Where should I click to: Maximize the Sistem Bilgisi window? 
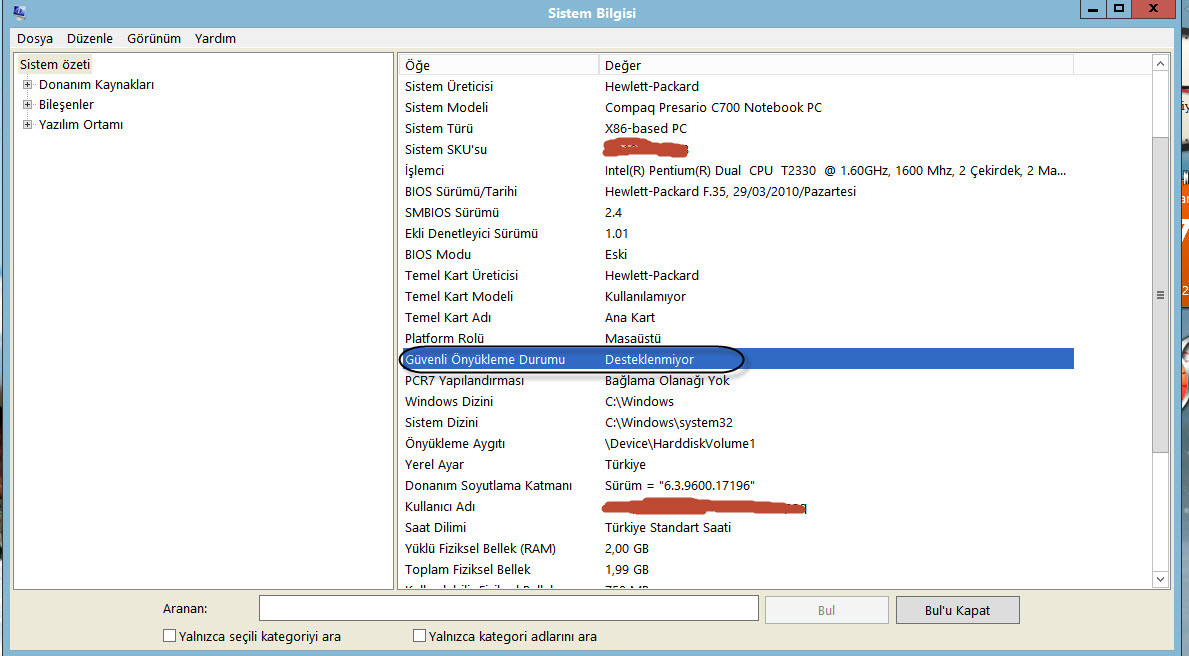click(x=1118, y=9)
